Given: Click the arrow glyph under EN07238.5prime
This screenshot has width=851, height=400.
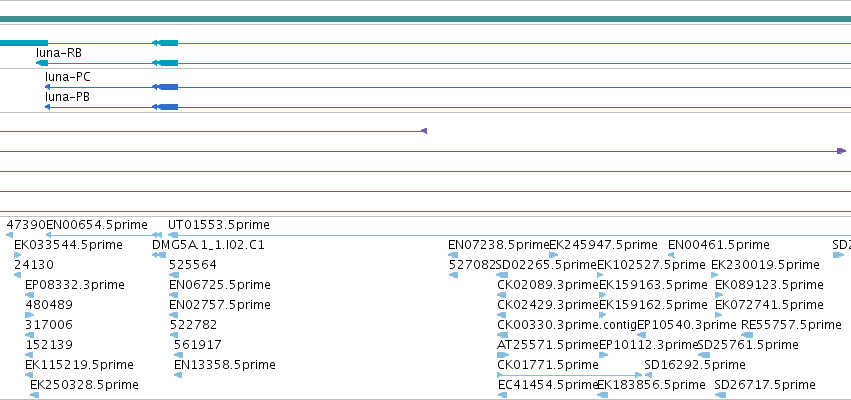Looking at the screenshot, I should (x=453, y=255).
